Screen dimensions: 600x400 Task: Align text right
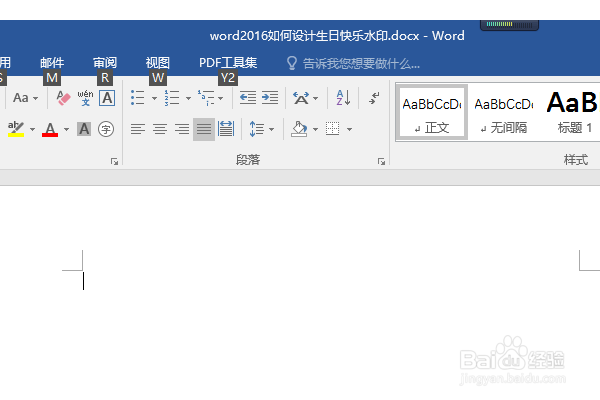click(182, 129)
